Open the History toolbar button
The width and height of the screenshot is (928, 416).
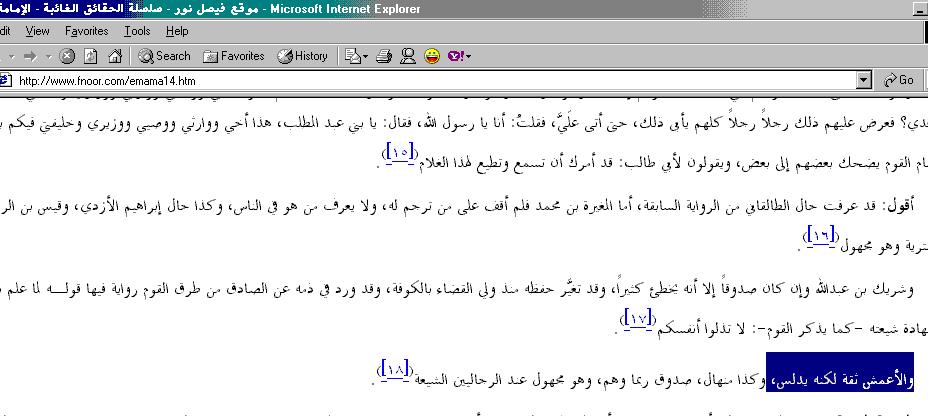(x=302, y=56)
